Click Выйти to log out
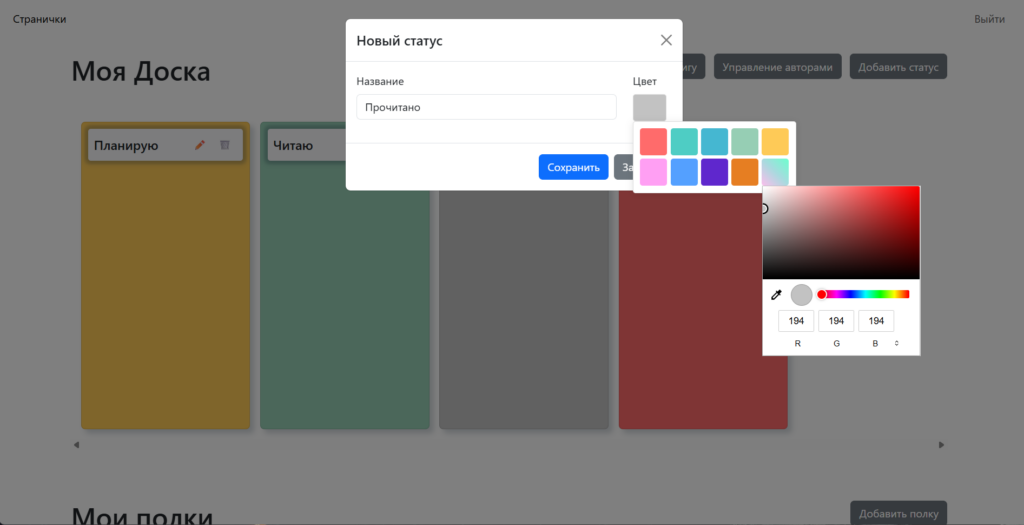This screenshot has width=1024, height=525. 989,19
